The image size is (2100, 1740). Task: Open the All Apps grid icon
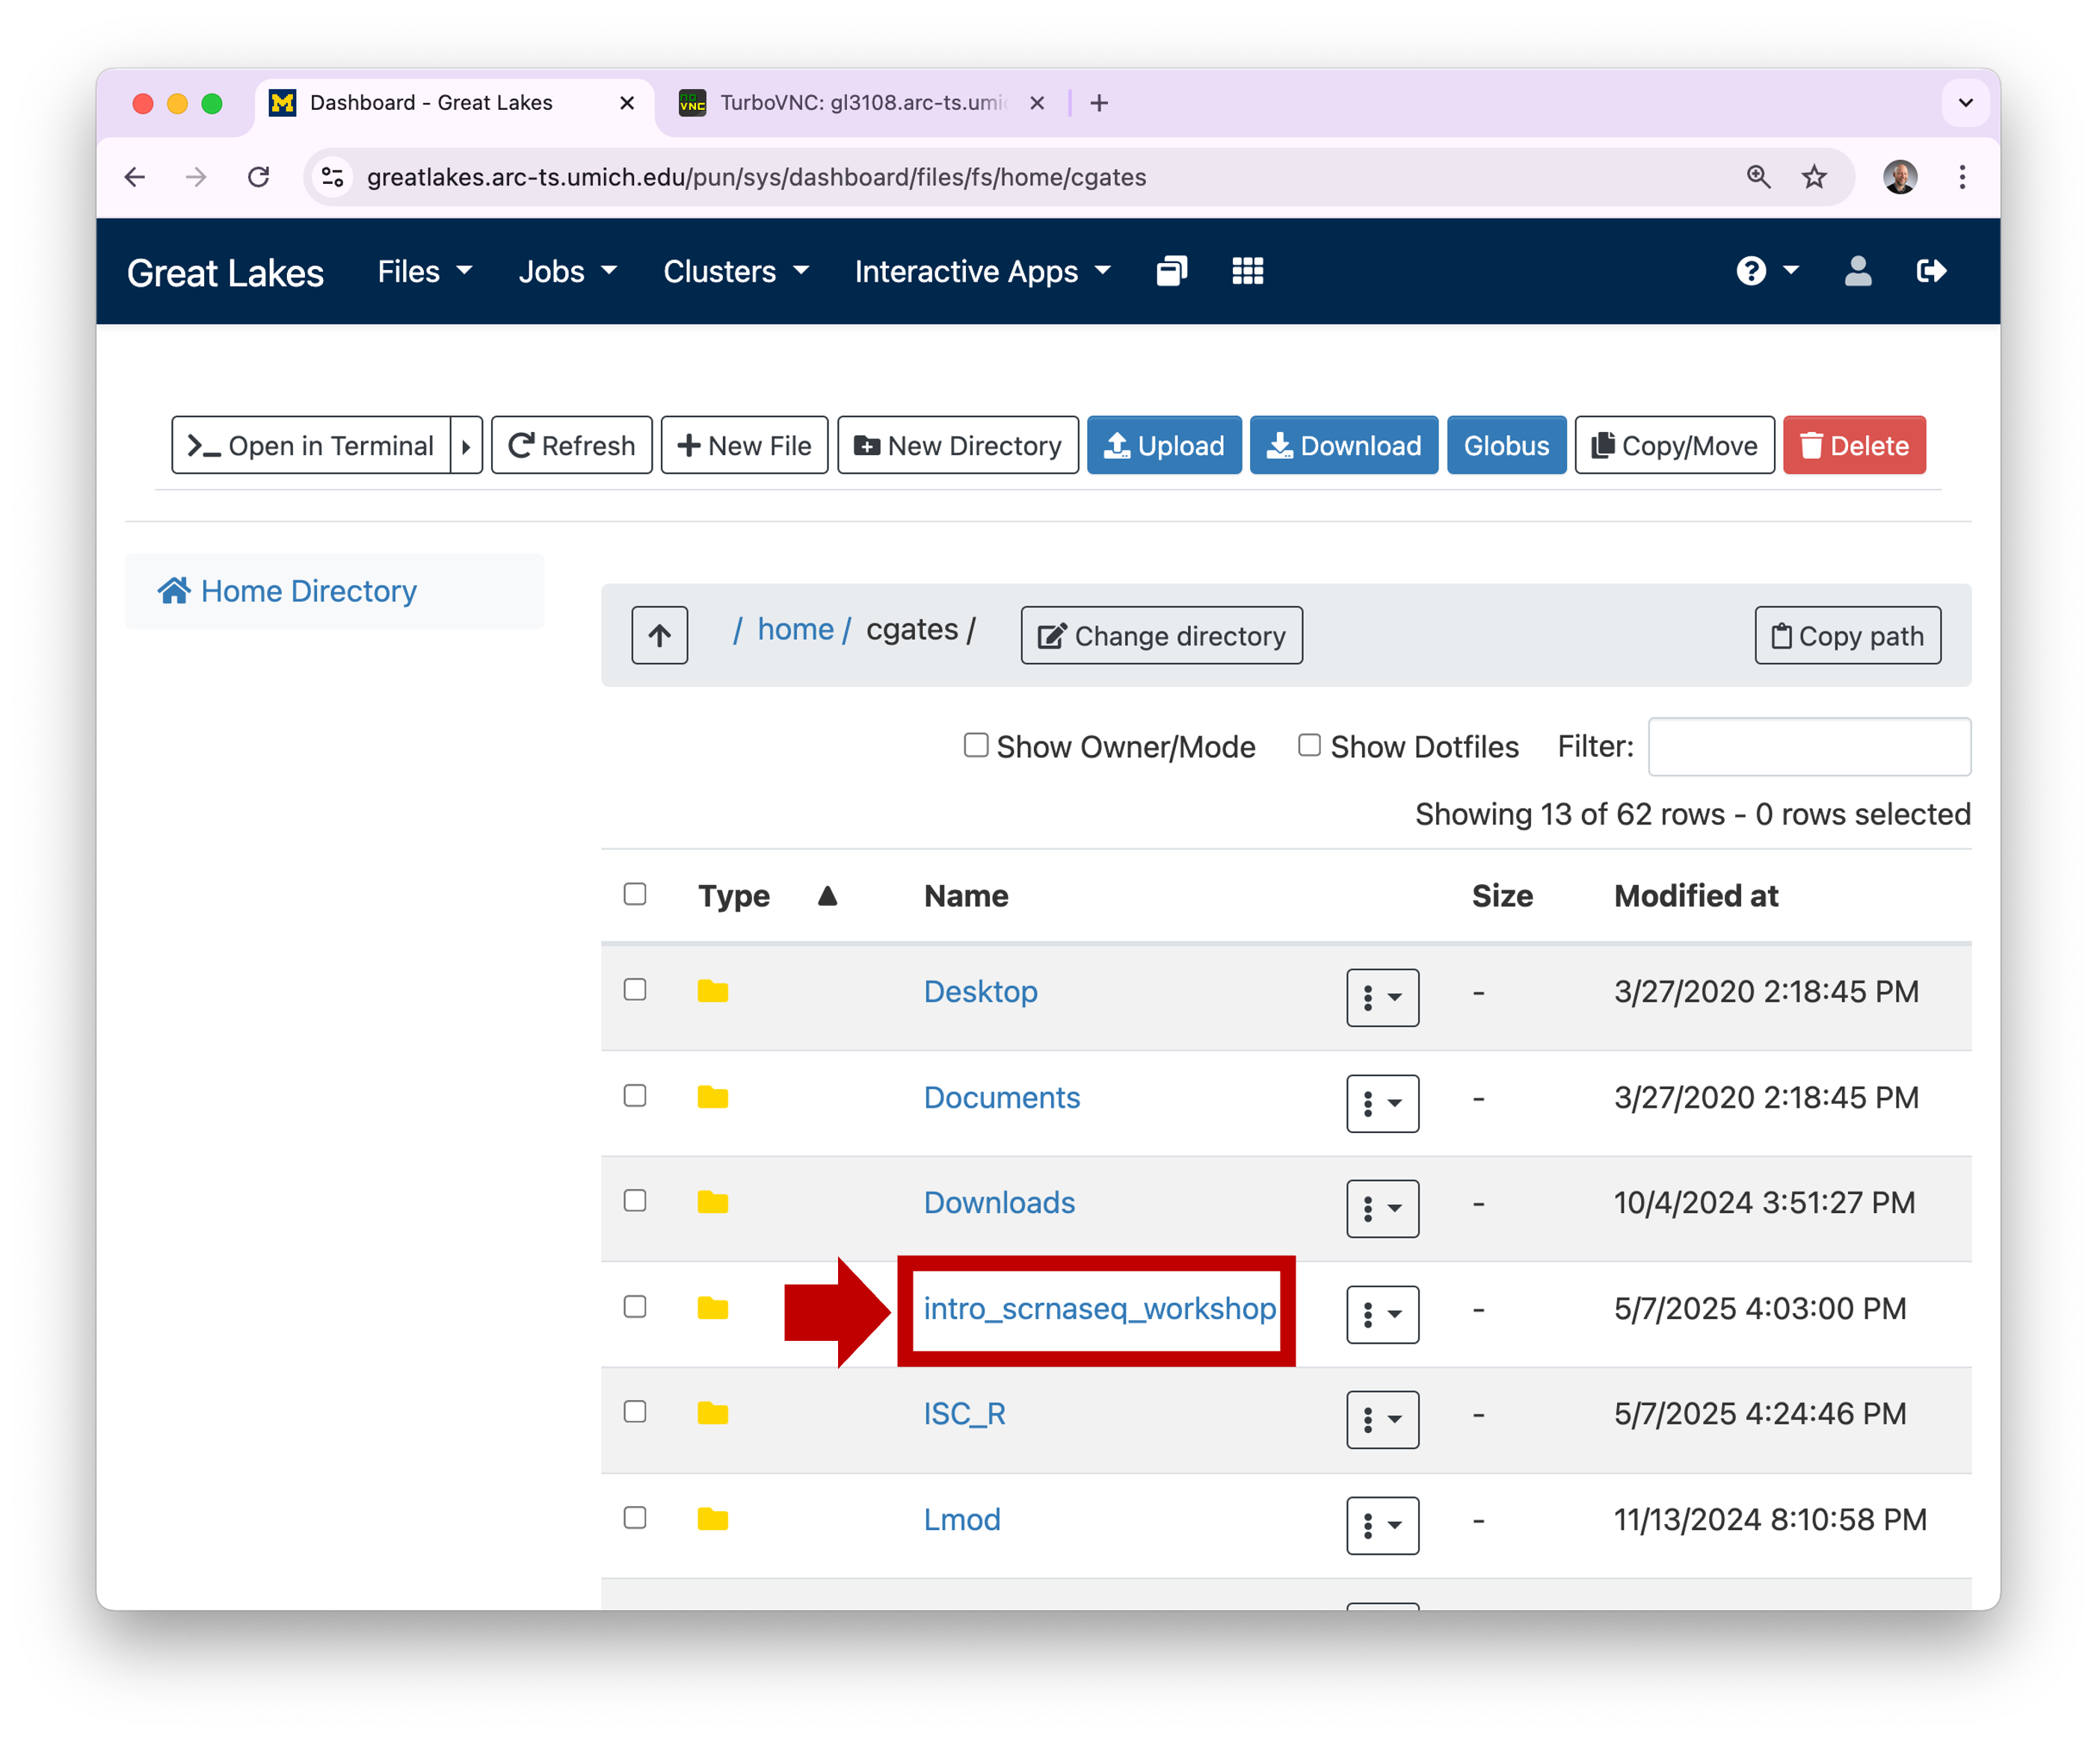[1247, 271]
